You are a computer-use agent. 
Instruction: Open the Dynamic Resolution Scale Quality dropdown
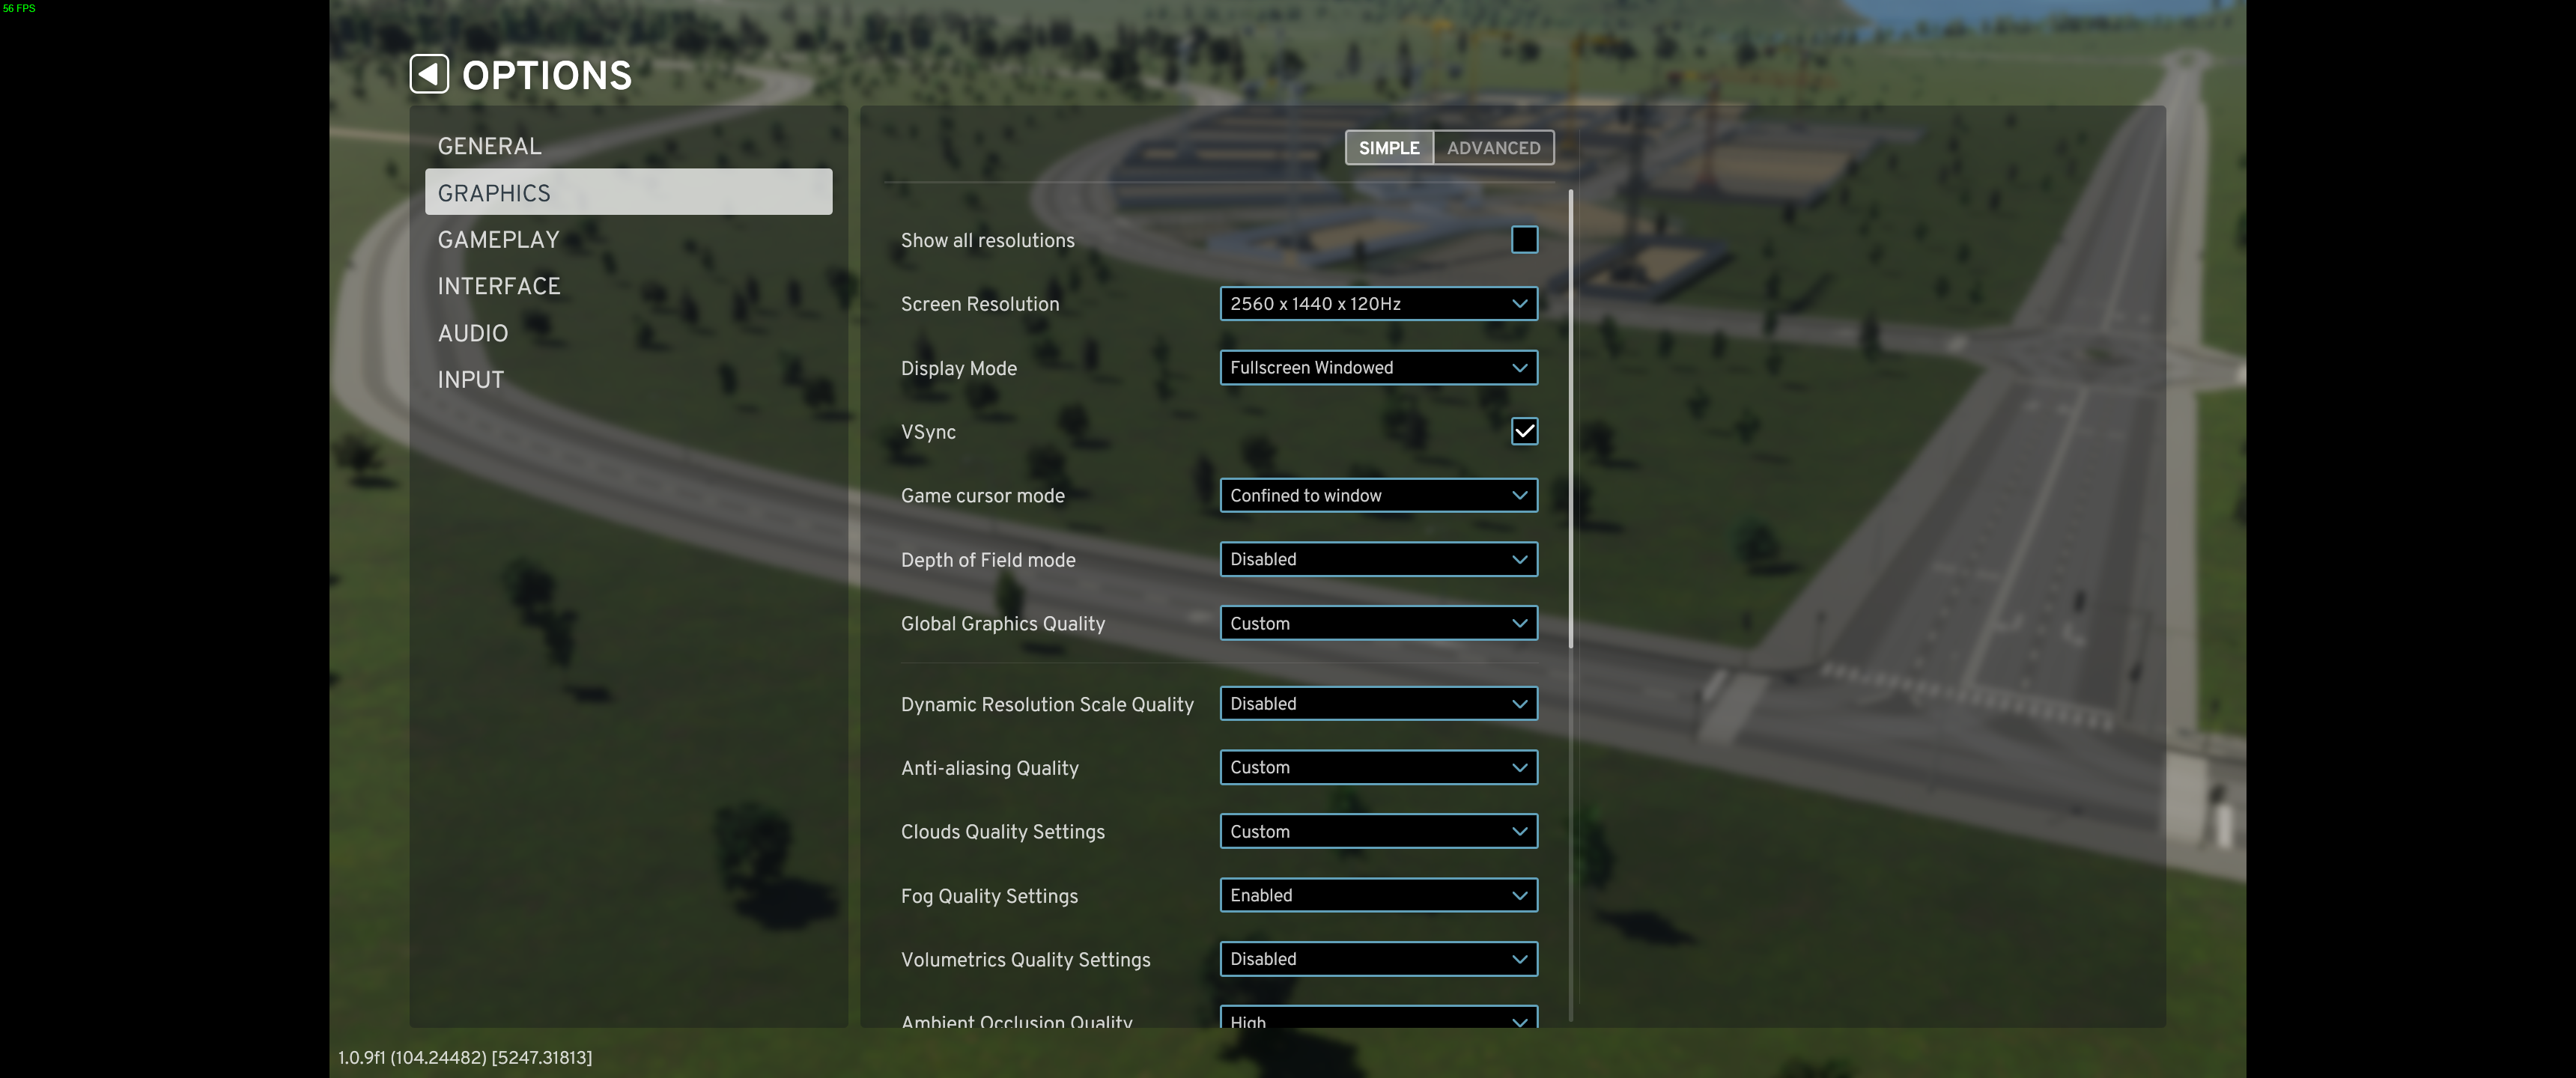[1378, 703]
